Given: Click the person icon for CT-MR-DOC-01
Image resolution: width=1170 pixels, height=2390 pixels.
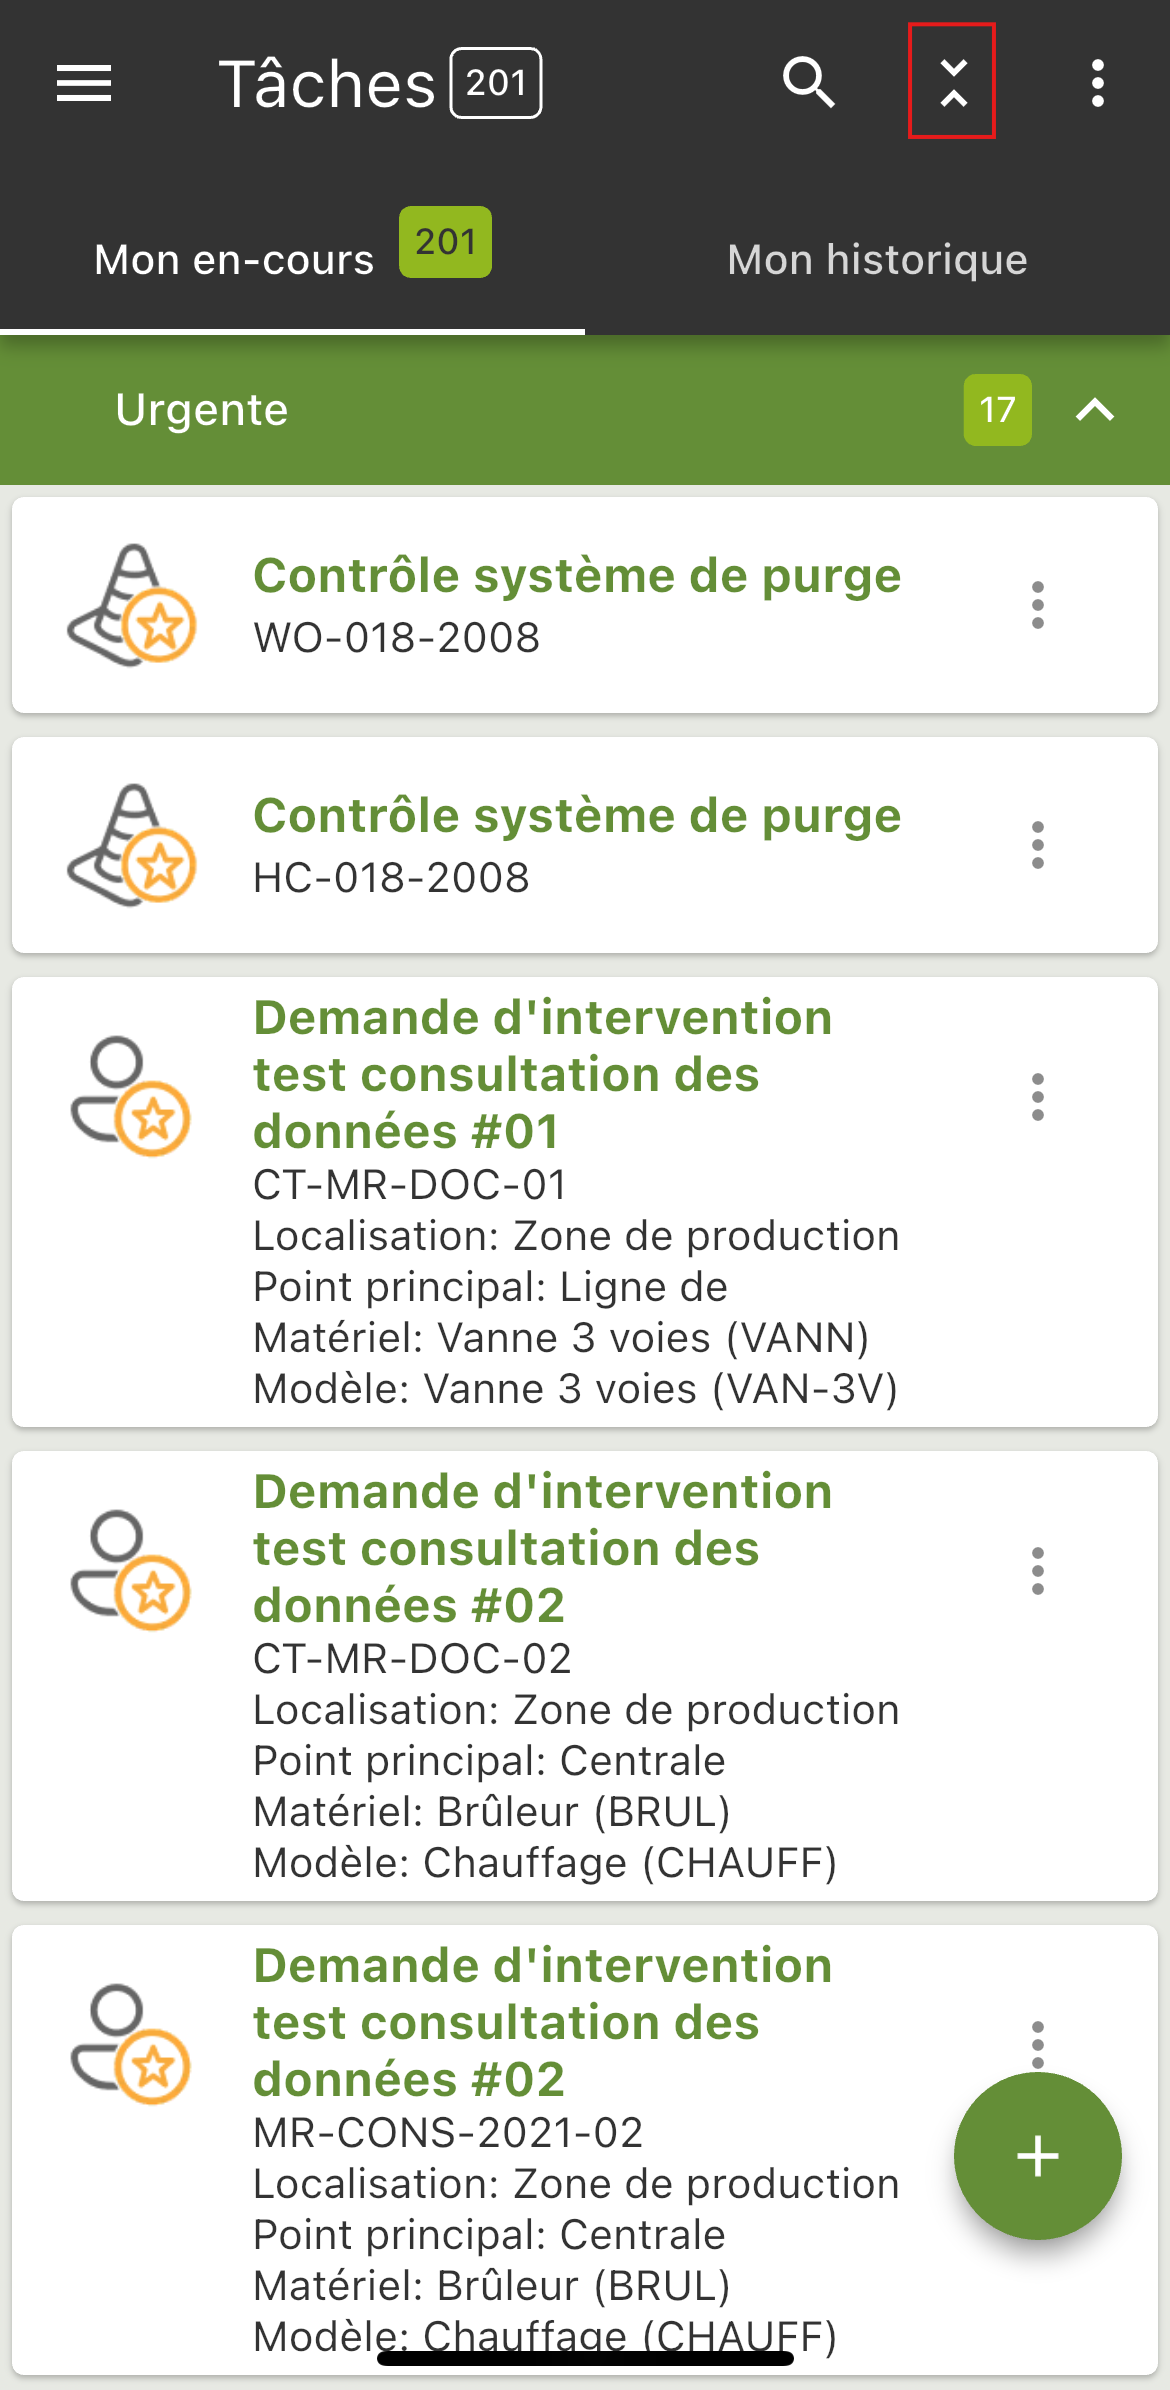Looking at the screenshot, I should coord(130,1096).
